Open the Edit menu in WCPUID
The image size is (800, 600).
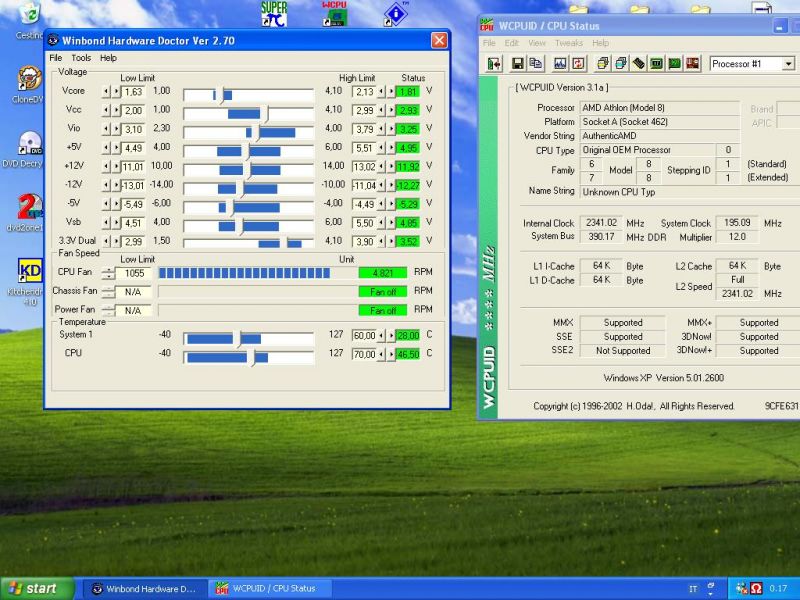512,43
